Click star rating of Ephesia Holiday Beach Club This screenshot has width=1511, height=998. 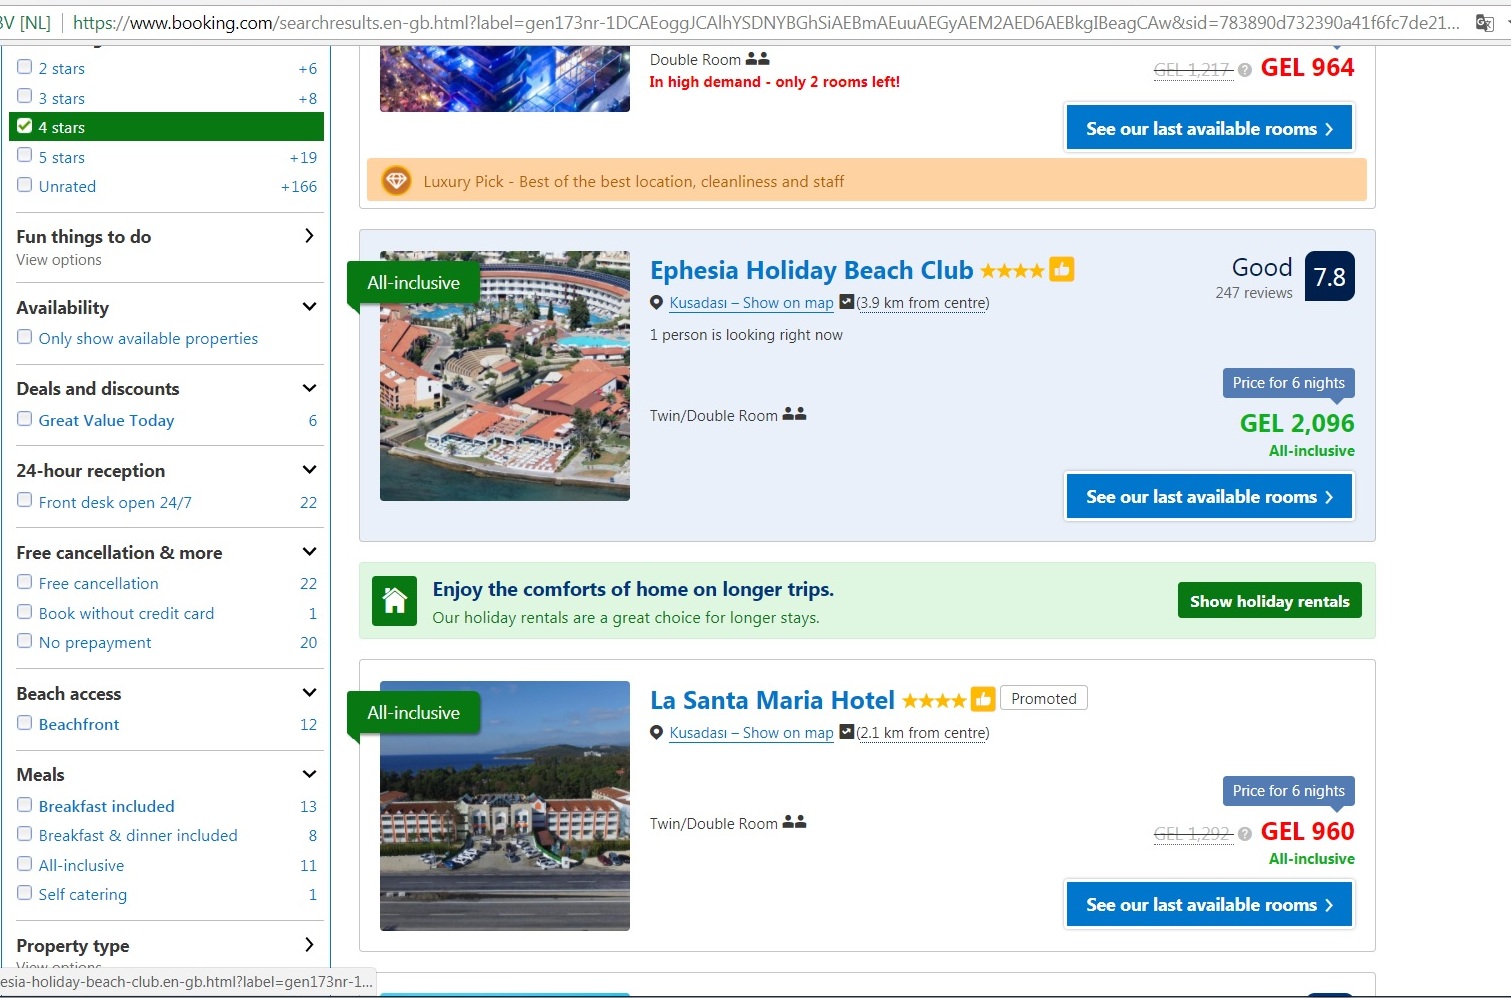[x=1012, y=270]
